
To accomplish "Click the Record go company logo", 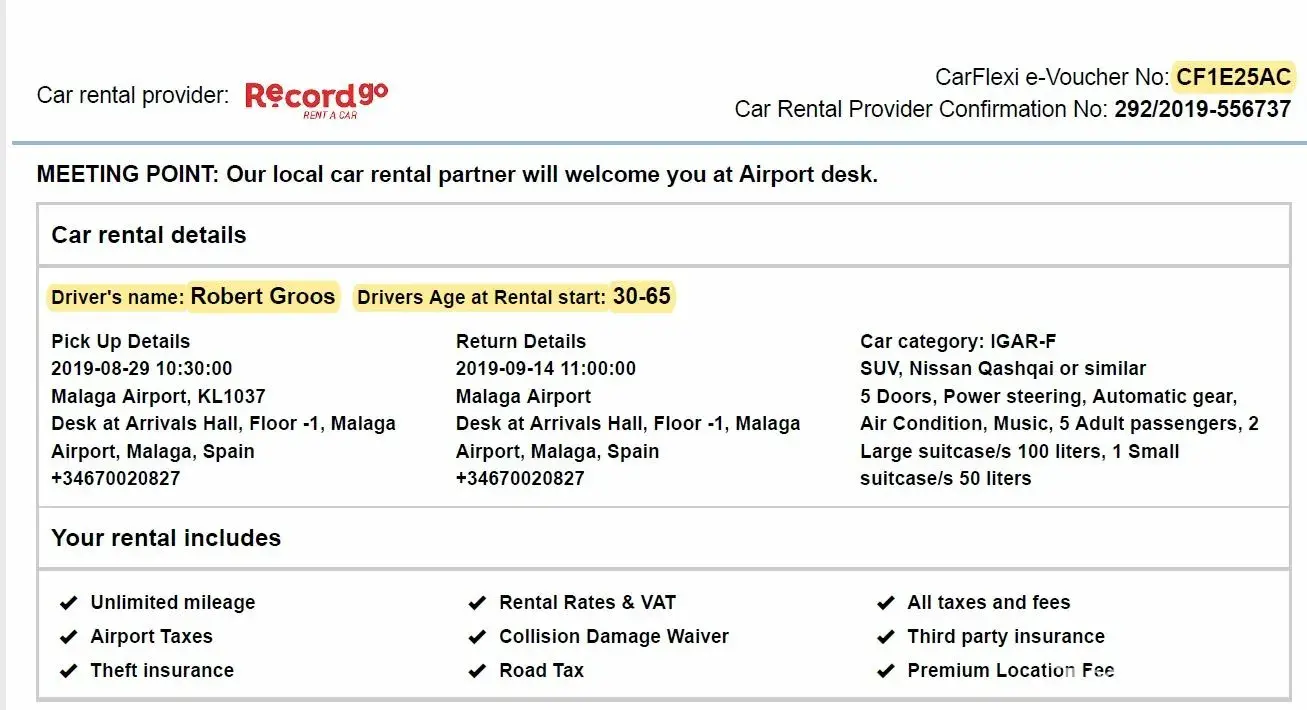I will (x=316, y=99).
